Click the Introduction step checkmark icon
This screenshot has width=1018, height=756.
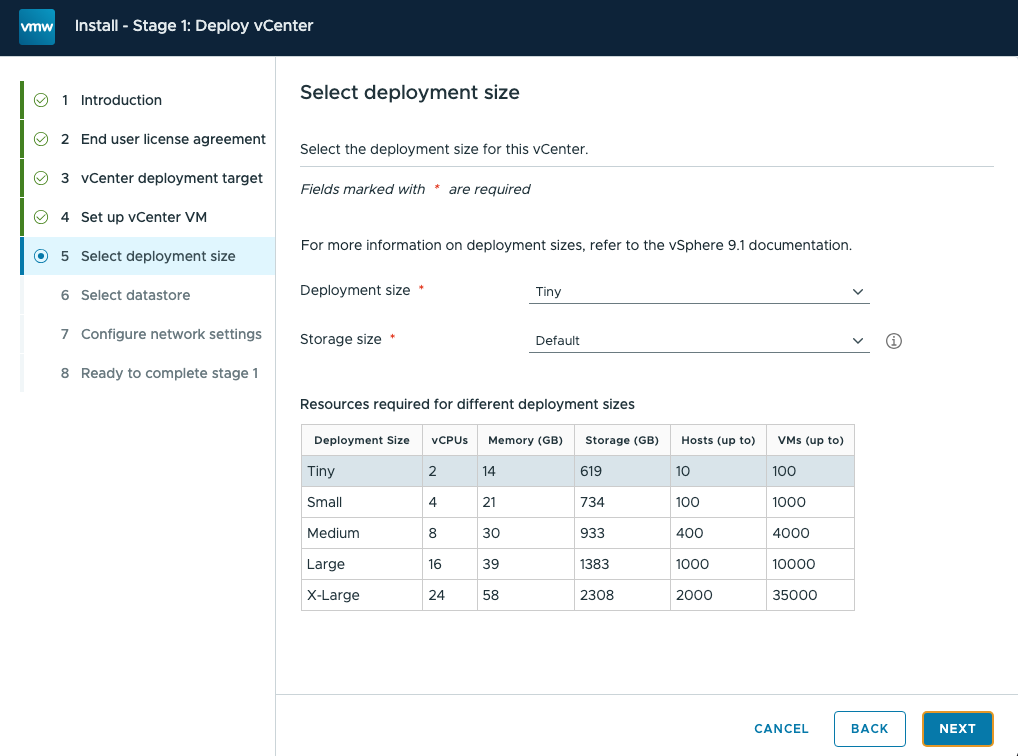coord(41,100)
